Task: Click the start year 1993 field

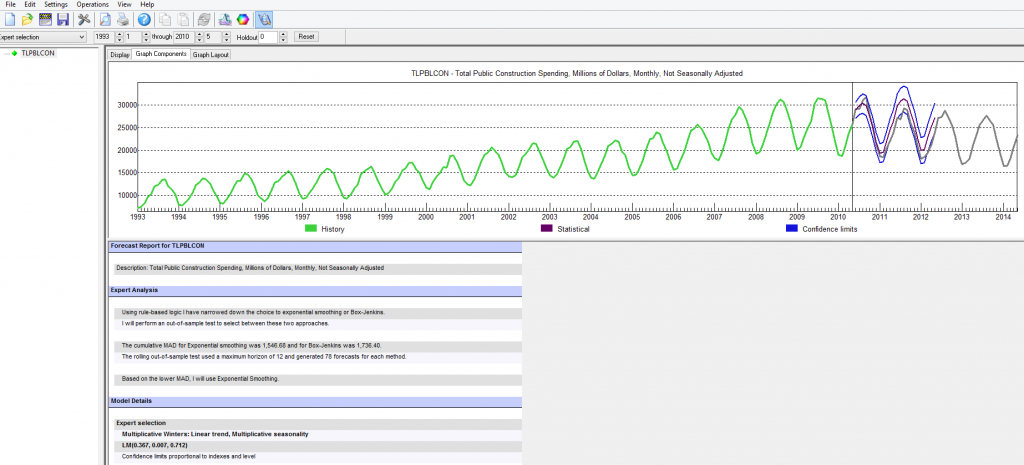Action: pyautogui.click(x=104, y=37)
